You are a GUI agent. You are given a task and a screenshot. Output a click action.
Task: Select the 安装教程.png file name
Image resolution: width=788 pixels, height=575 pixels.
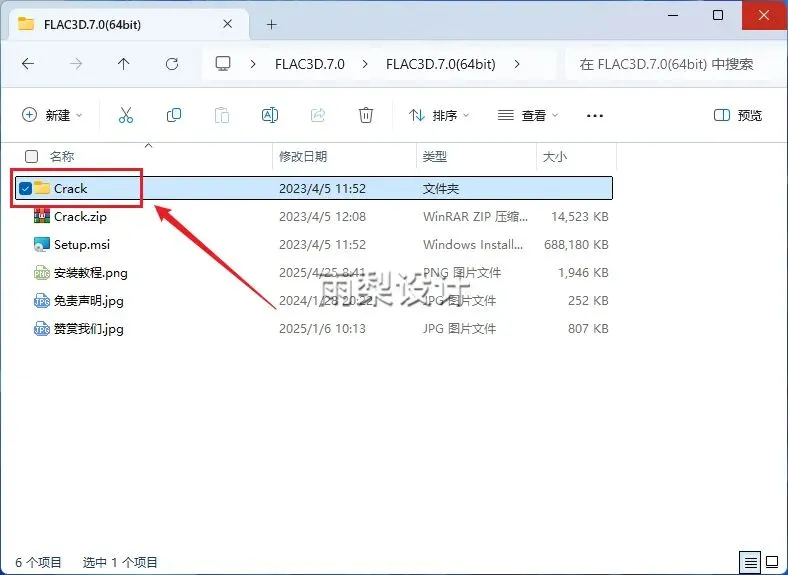click(91, 273)
